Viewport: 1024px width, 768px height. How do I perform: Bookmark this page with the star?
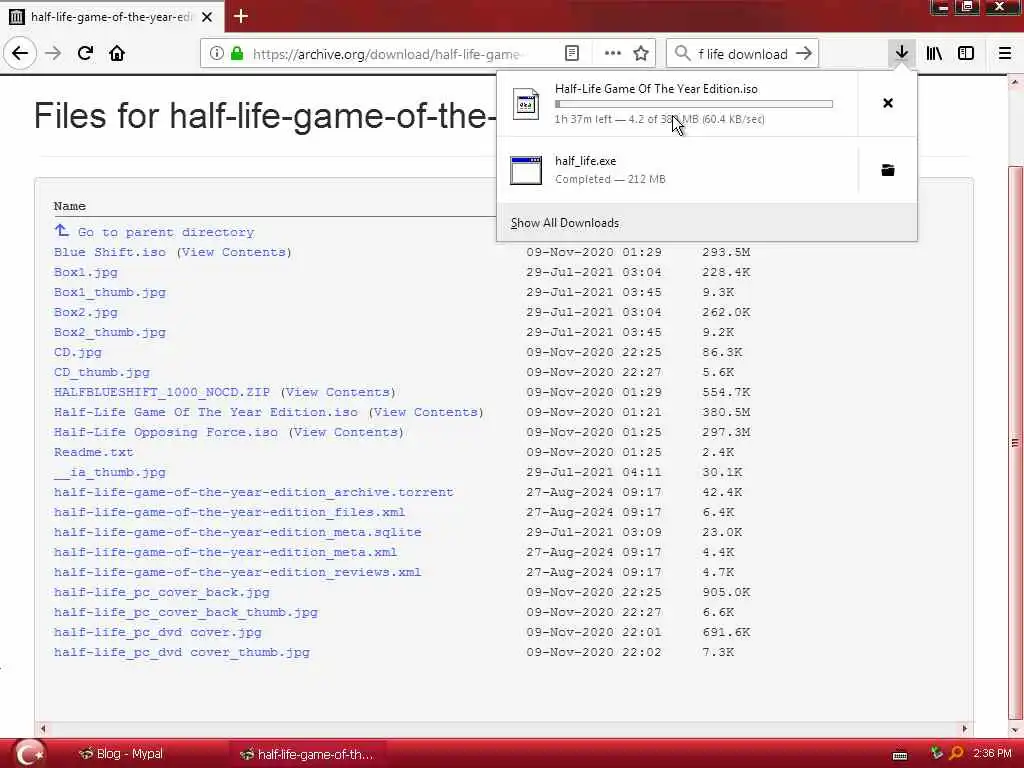[641, 54]
